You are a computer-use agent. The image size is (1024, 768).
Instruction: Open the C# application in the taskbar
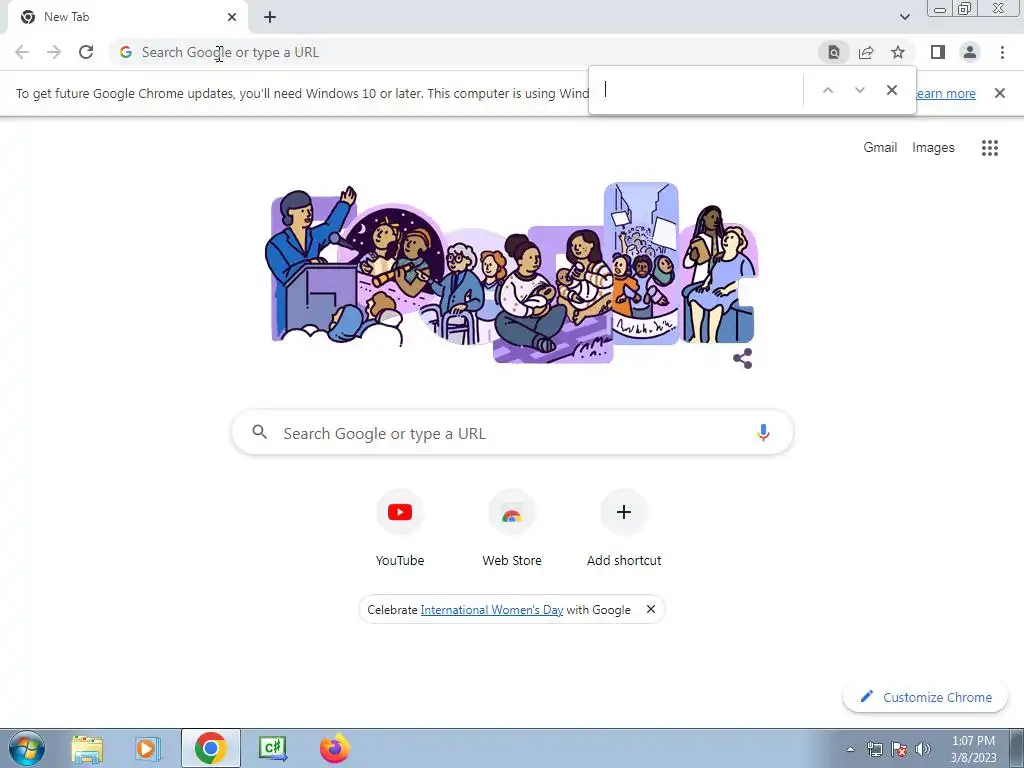tap(272, 748)
